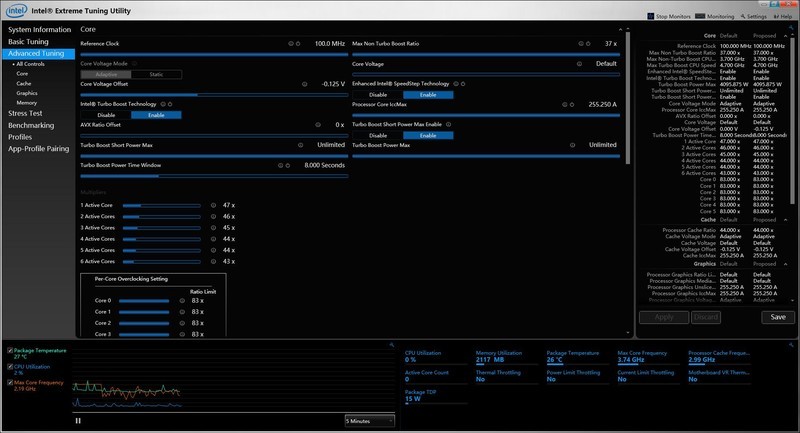This screenshot has width=800, height=433.
Task: Set Core Voltage Mode to Static
Action: (x=156, y=74)
